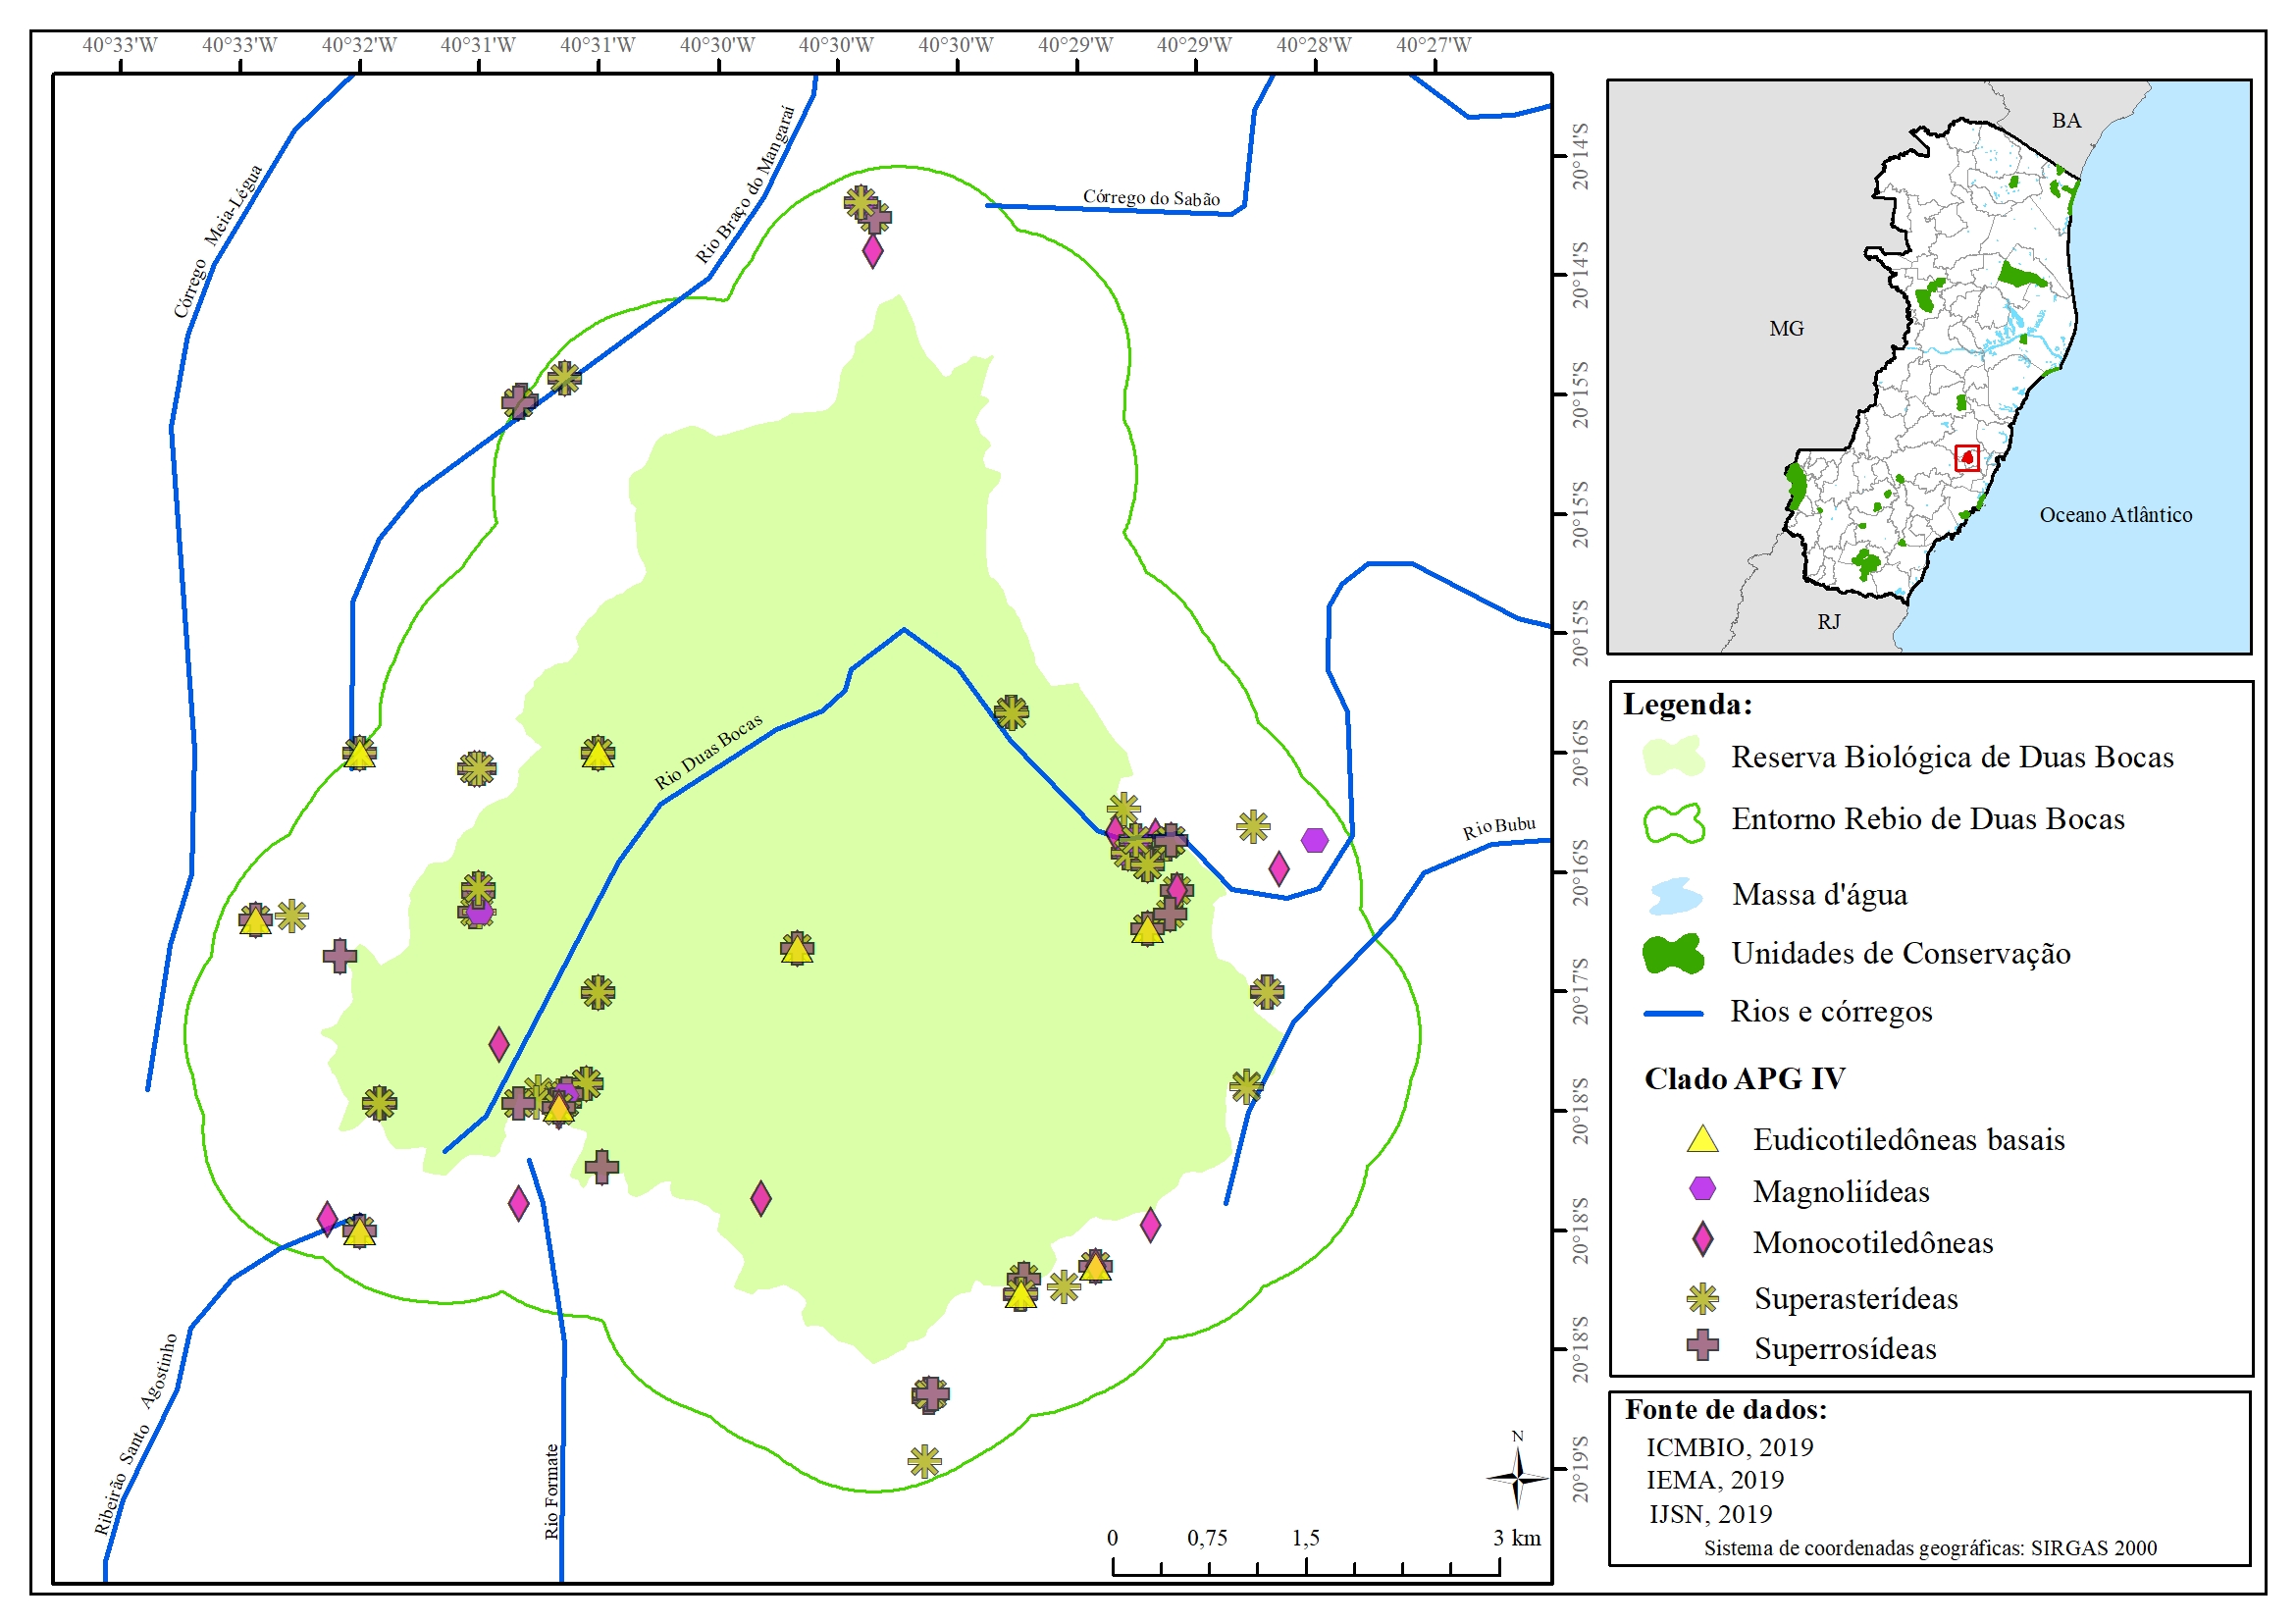Click the Córrego do Sabão label

[x=1151, y=198]
